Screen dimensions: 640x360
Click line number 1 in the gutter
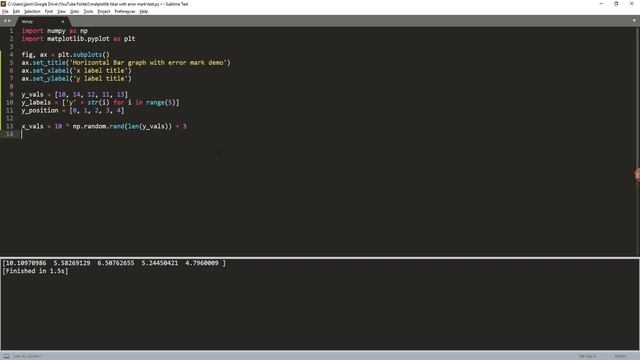tap(11, 31)
